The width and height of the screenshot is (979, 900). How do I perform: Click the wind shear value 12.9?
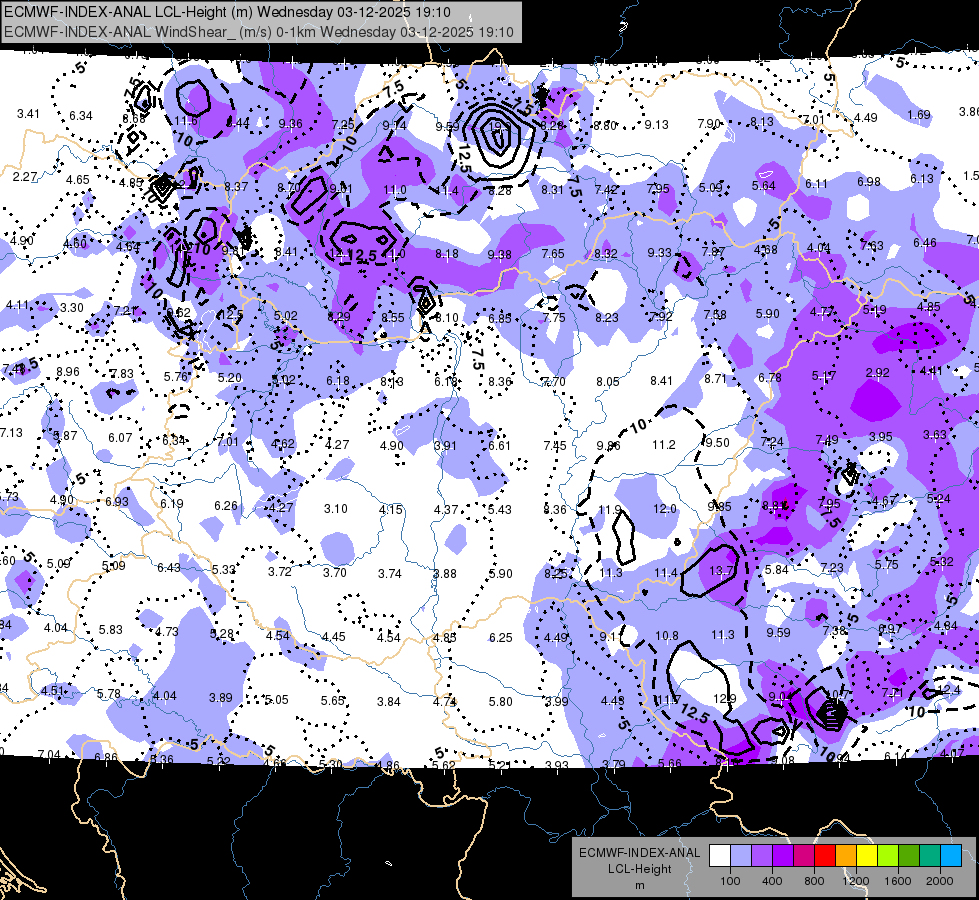(725, 699)
